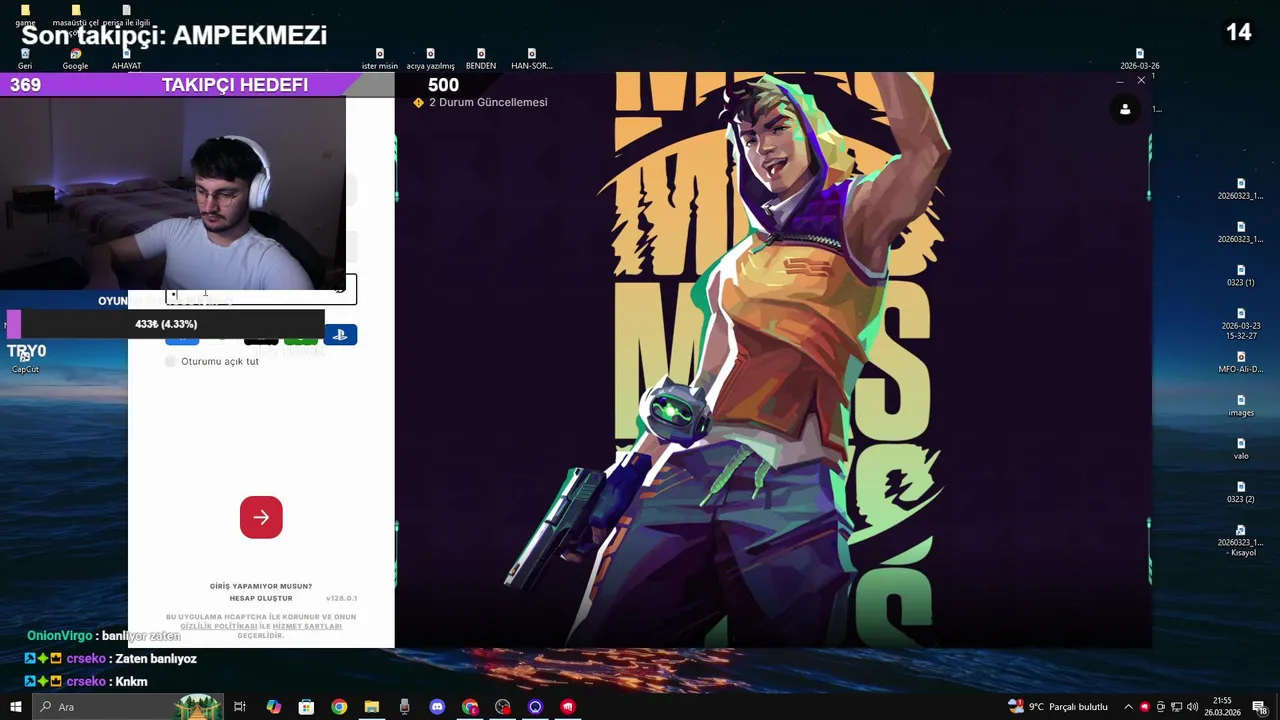Open the microphone app on taskbar
Image resolution: width=1280 pixels, height=720 pixels.
[x=404, y=707]
